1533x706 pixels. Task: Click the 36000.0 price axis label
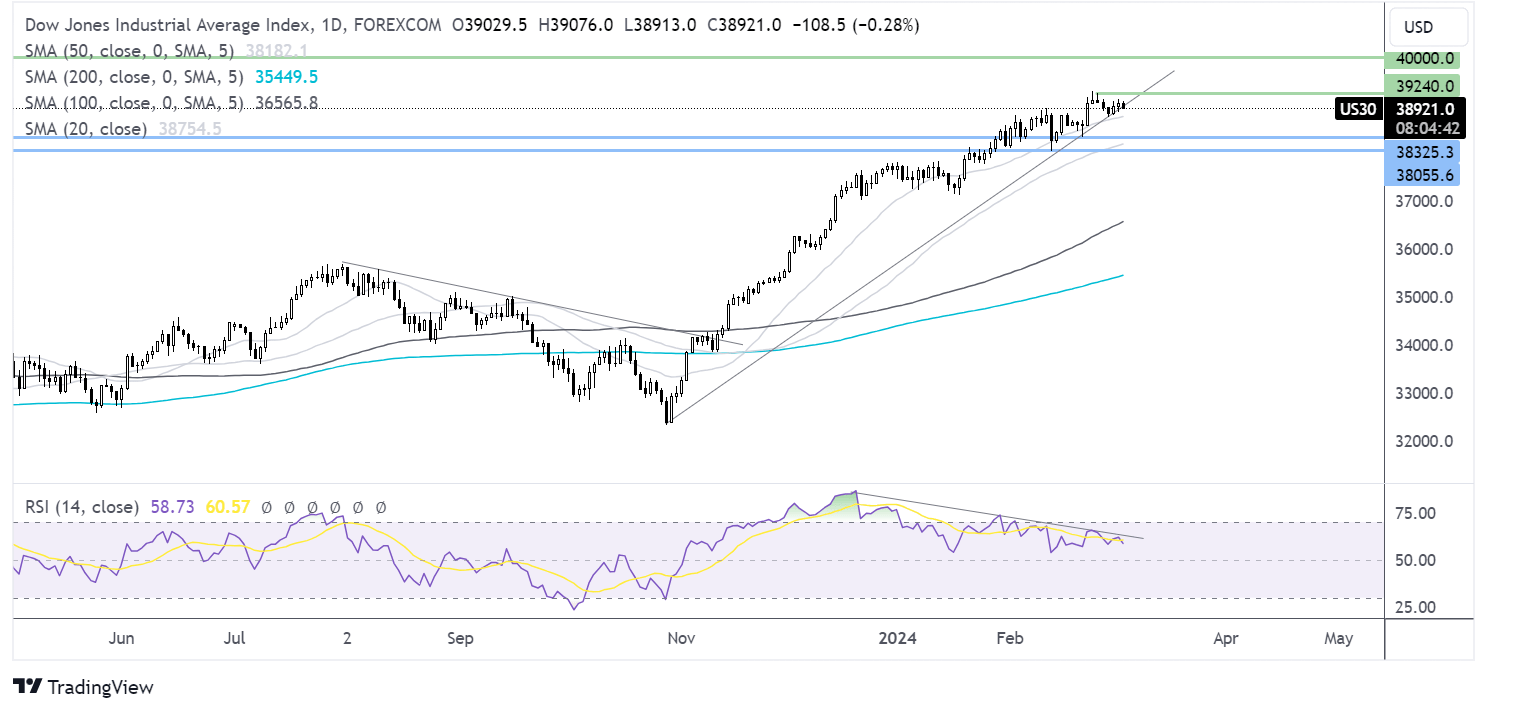pos(1423,249)
